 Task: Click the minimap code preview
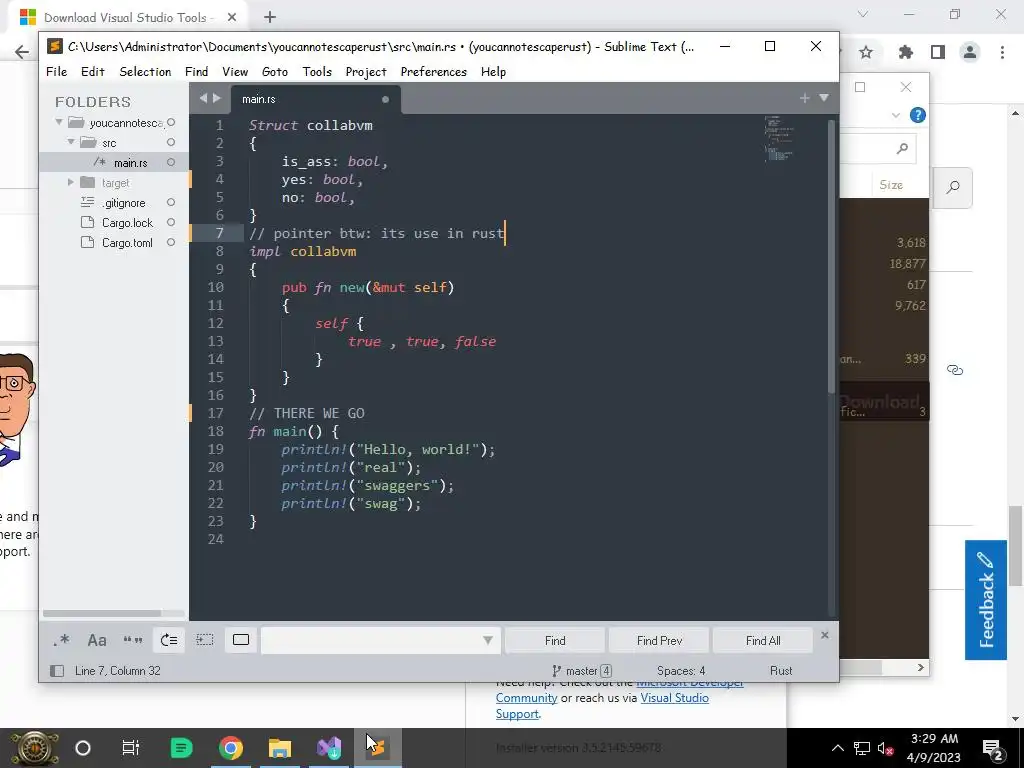[779, 138]
